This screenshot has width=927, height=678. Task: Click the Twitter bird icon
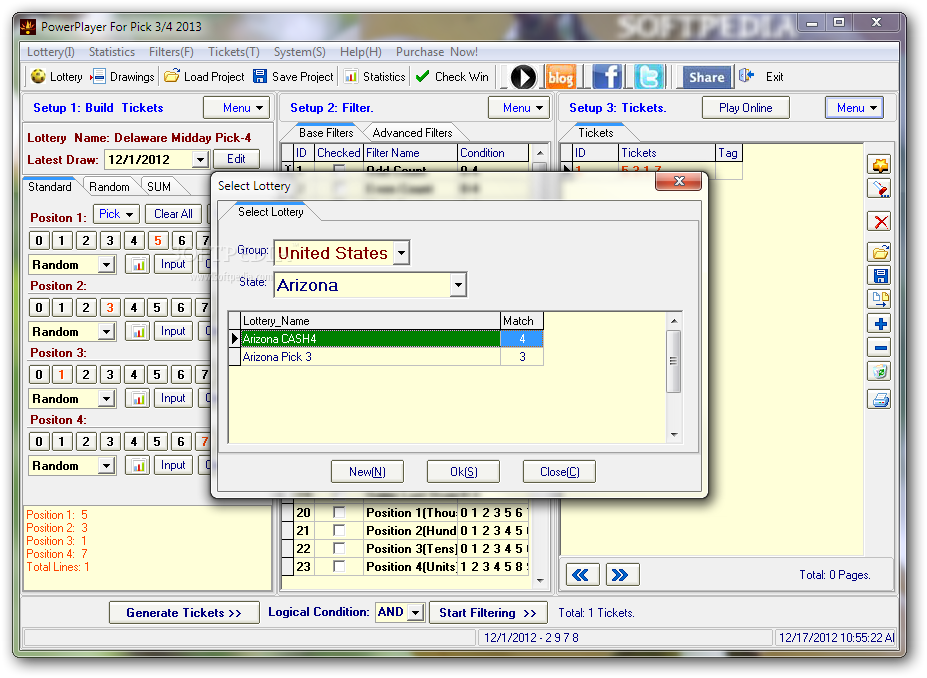tap(649, 77)
